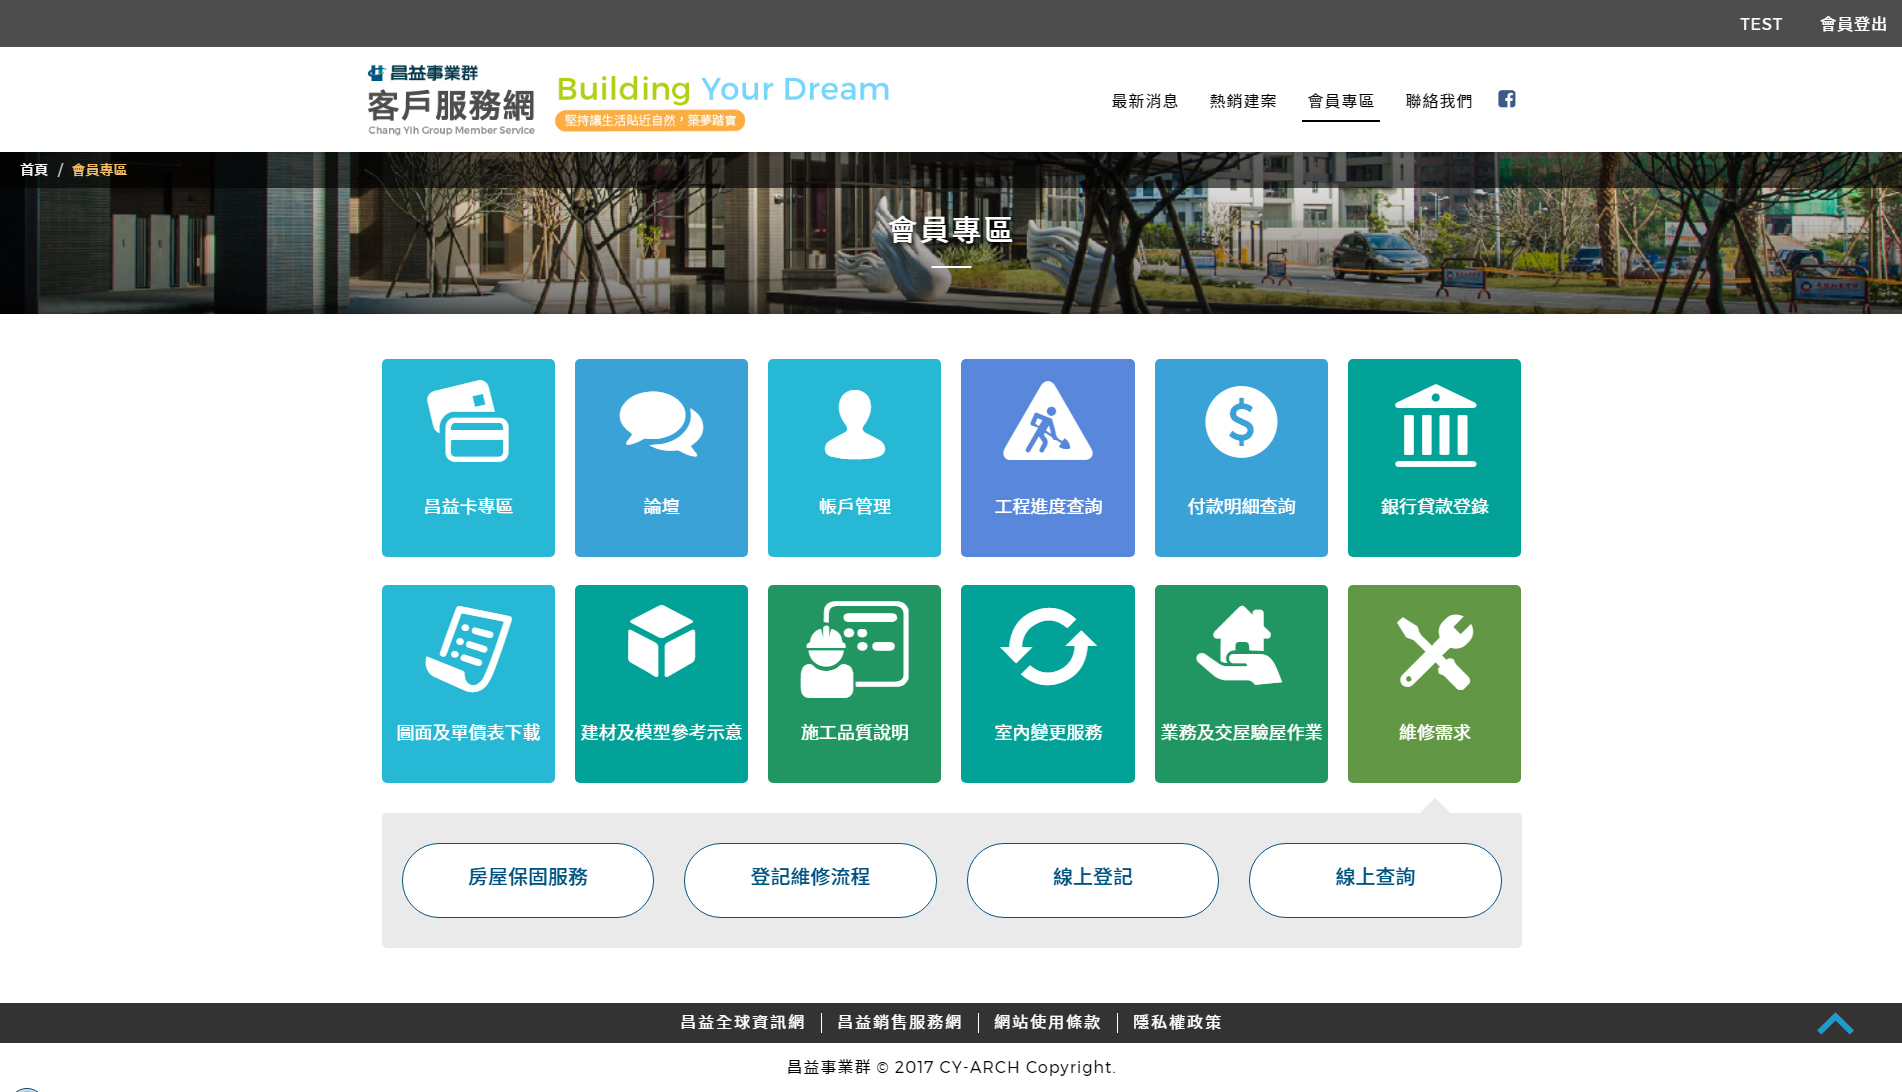
Task: Open the 維修需求 wrench and screwdriver icon
Action: [x=1435, y=651]
